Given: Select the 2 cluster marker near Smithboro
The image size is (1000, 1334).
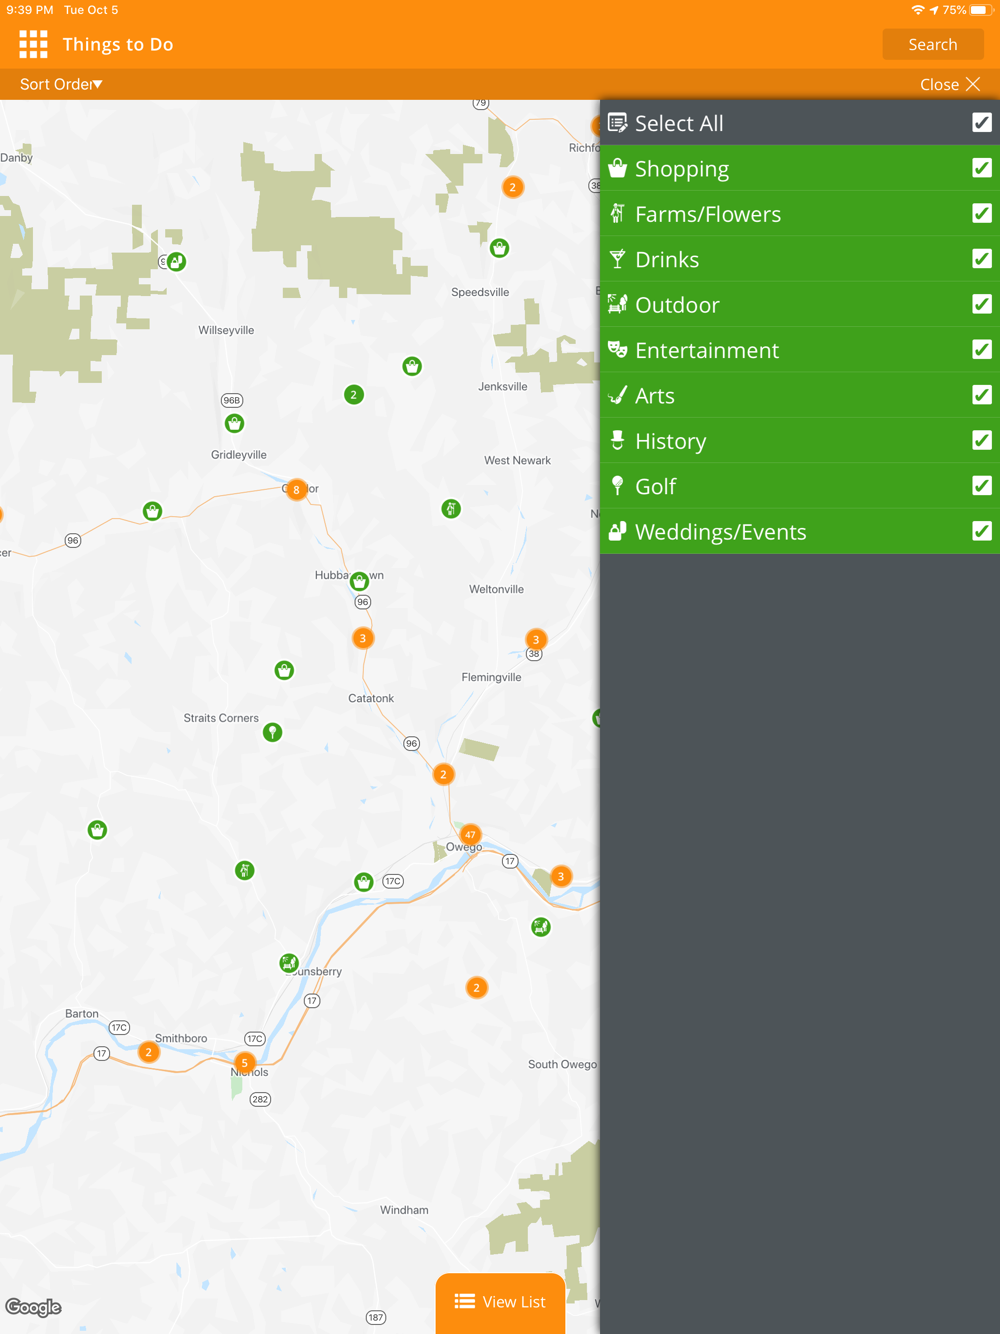Looking at the screenshot, I should click(149, 1052).
